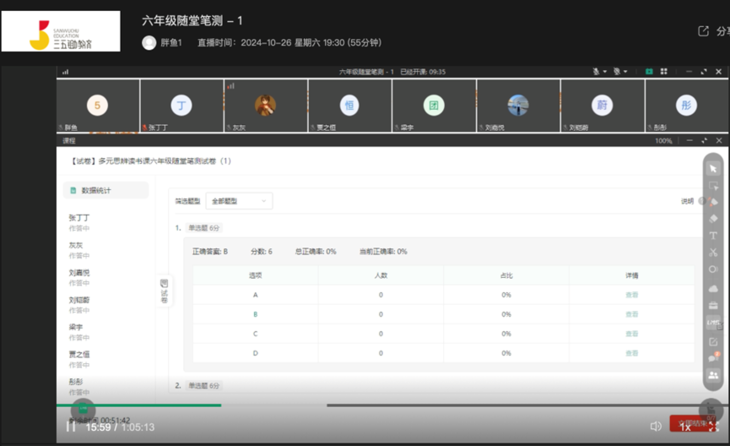Expand the 试卷 side panel tab
The height and width of the screenshot is (446, 730).
click(x=164, y=292)
